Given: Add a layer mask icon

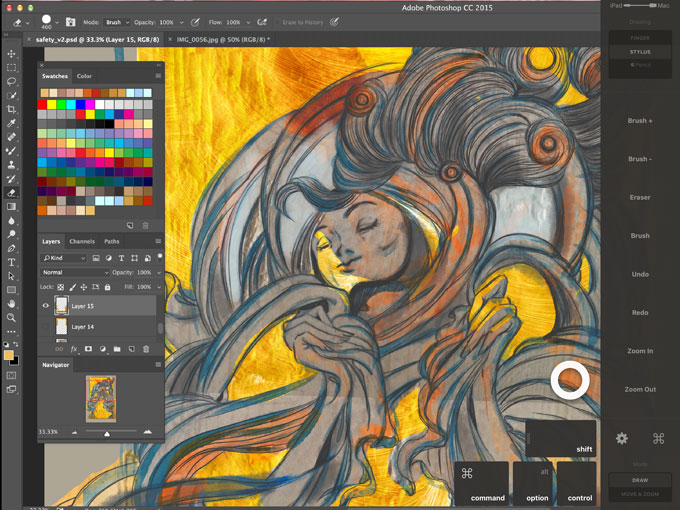Looking at the screenshot, I should click(88, 349).
